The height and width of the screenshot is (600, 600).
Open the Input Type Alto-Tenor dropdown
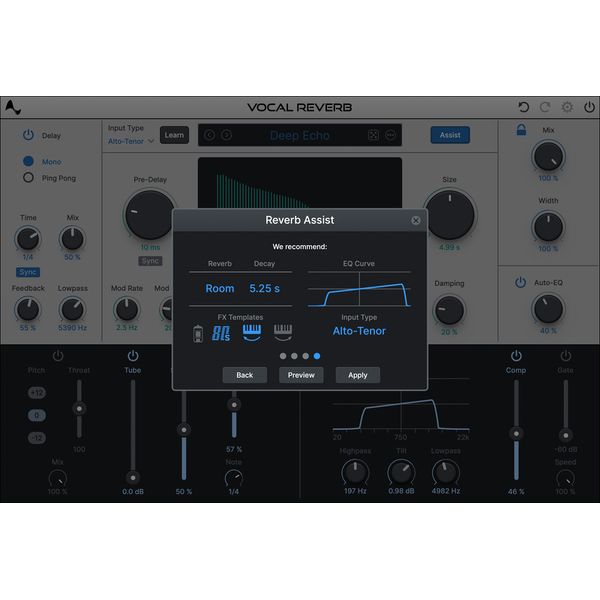(x=130, y=141)
